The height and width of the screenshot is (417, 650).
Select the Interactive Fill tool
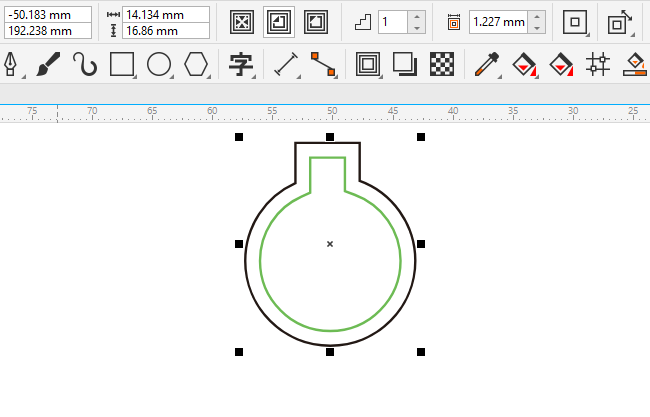point(524,64)
